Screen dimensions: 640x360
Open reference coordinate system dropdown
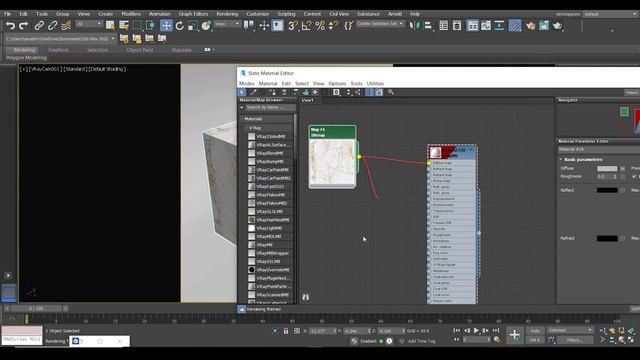(227, 24)
